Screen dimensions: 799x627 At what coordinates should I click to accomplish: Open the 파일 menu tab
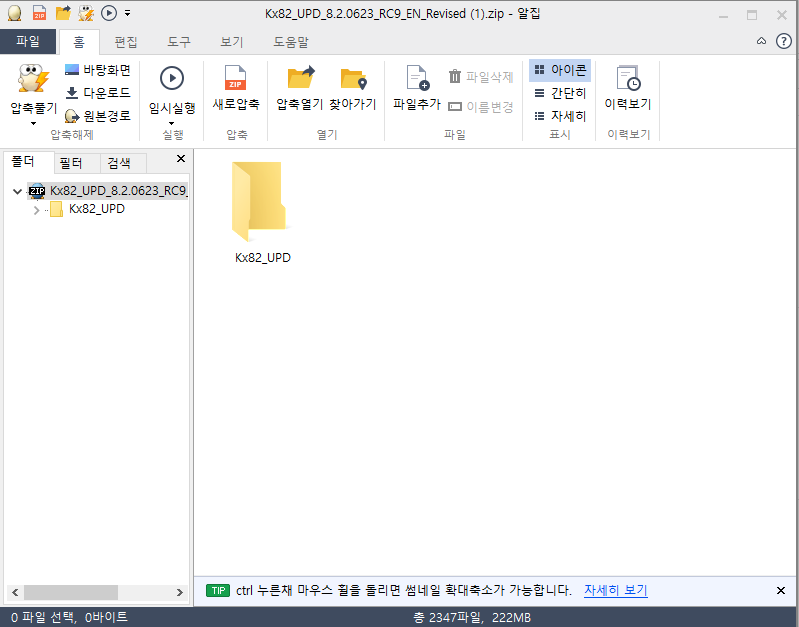28,41
